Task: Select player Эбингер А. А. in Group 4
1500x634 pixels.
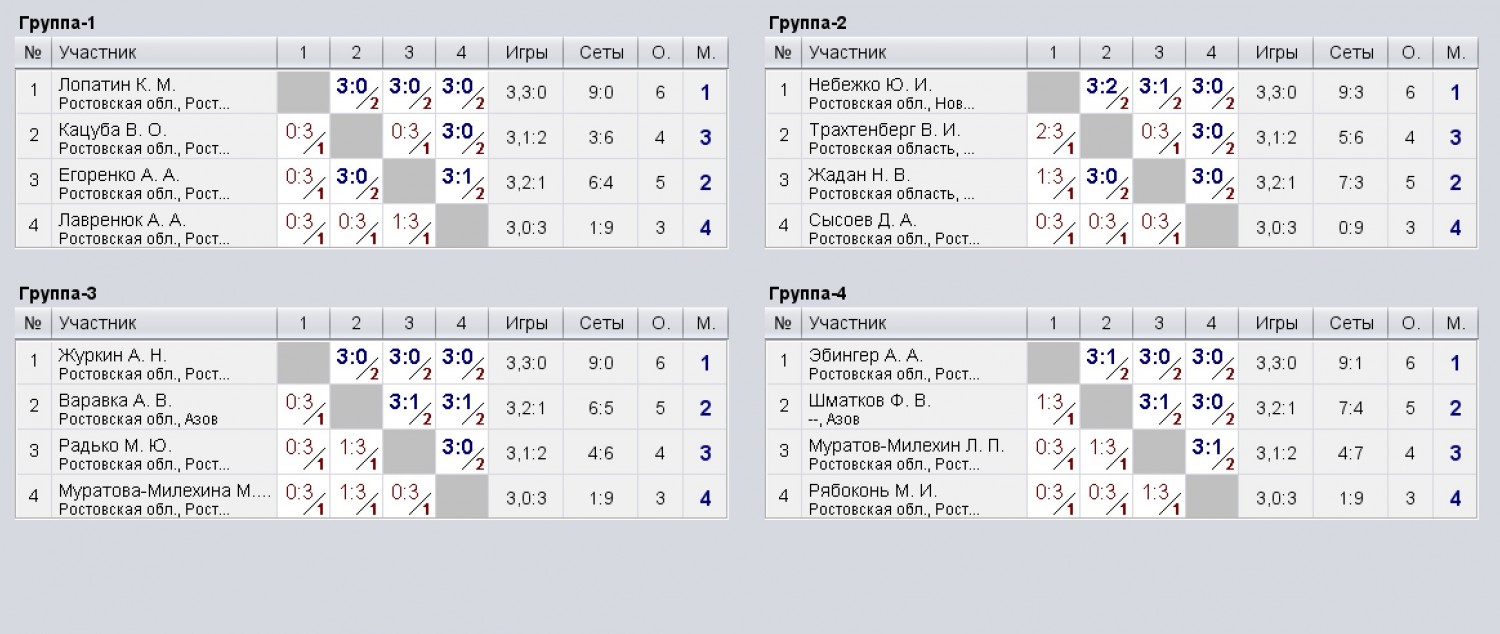Action: (868, 356)
